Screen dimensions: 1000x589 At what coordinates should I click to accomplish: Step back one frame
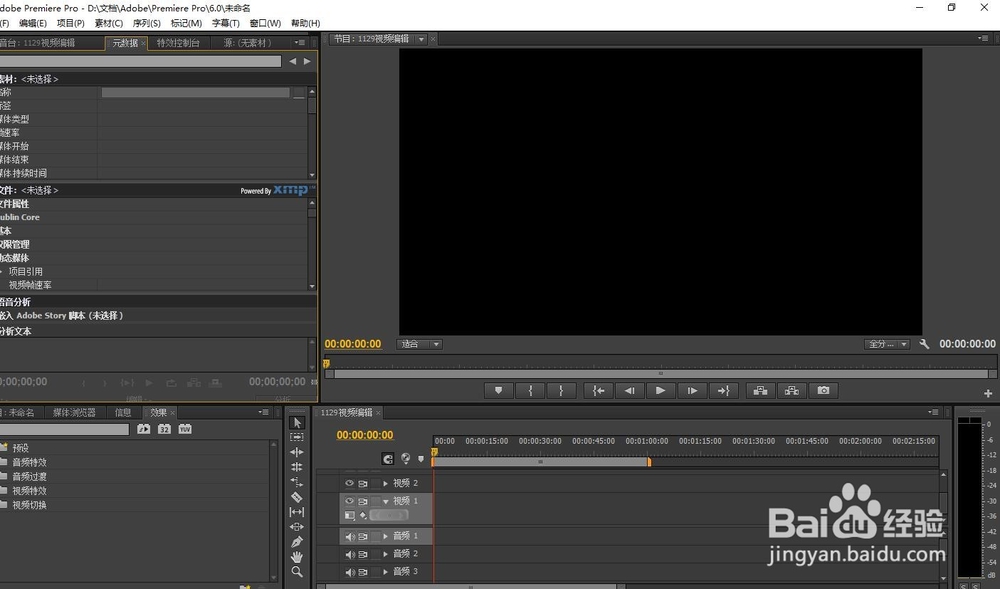pos(629,391)
